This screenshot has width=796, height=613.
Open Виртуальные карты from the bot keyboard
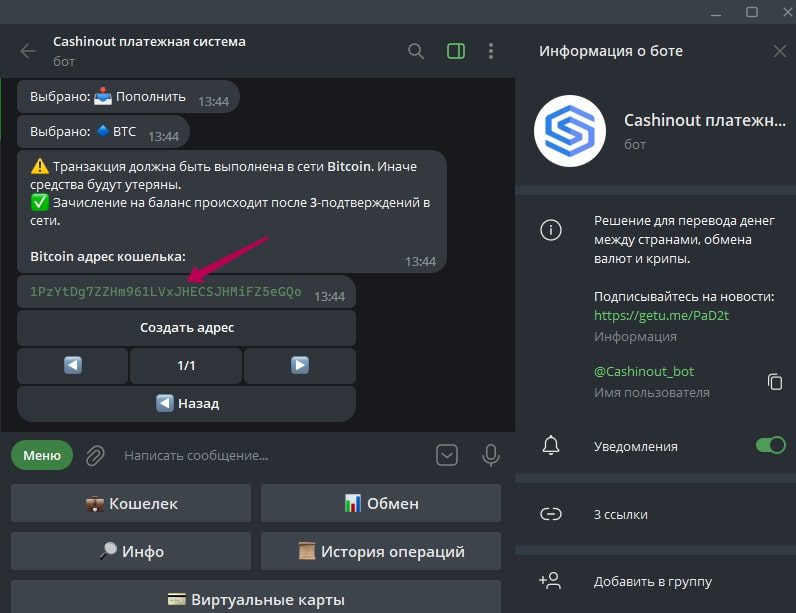click(x=256, y=599)
